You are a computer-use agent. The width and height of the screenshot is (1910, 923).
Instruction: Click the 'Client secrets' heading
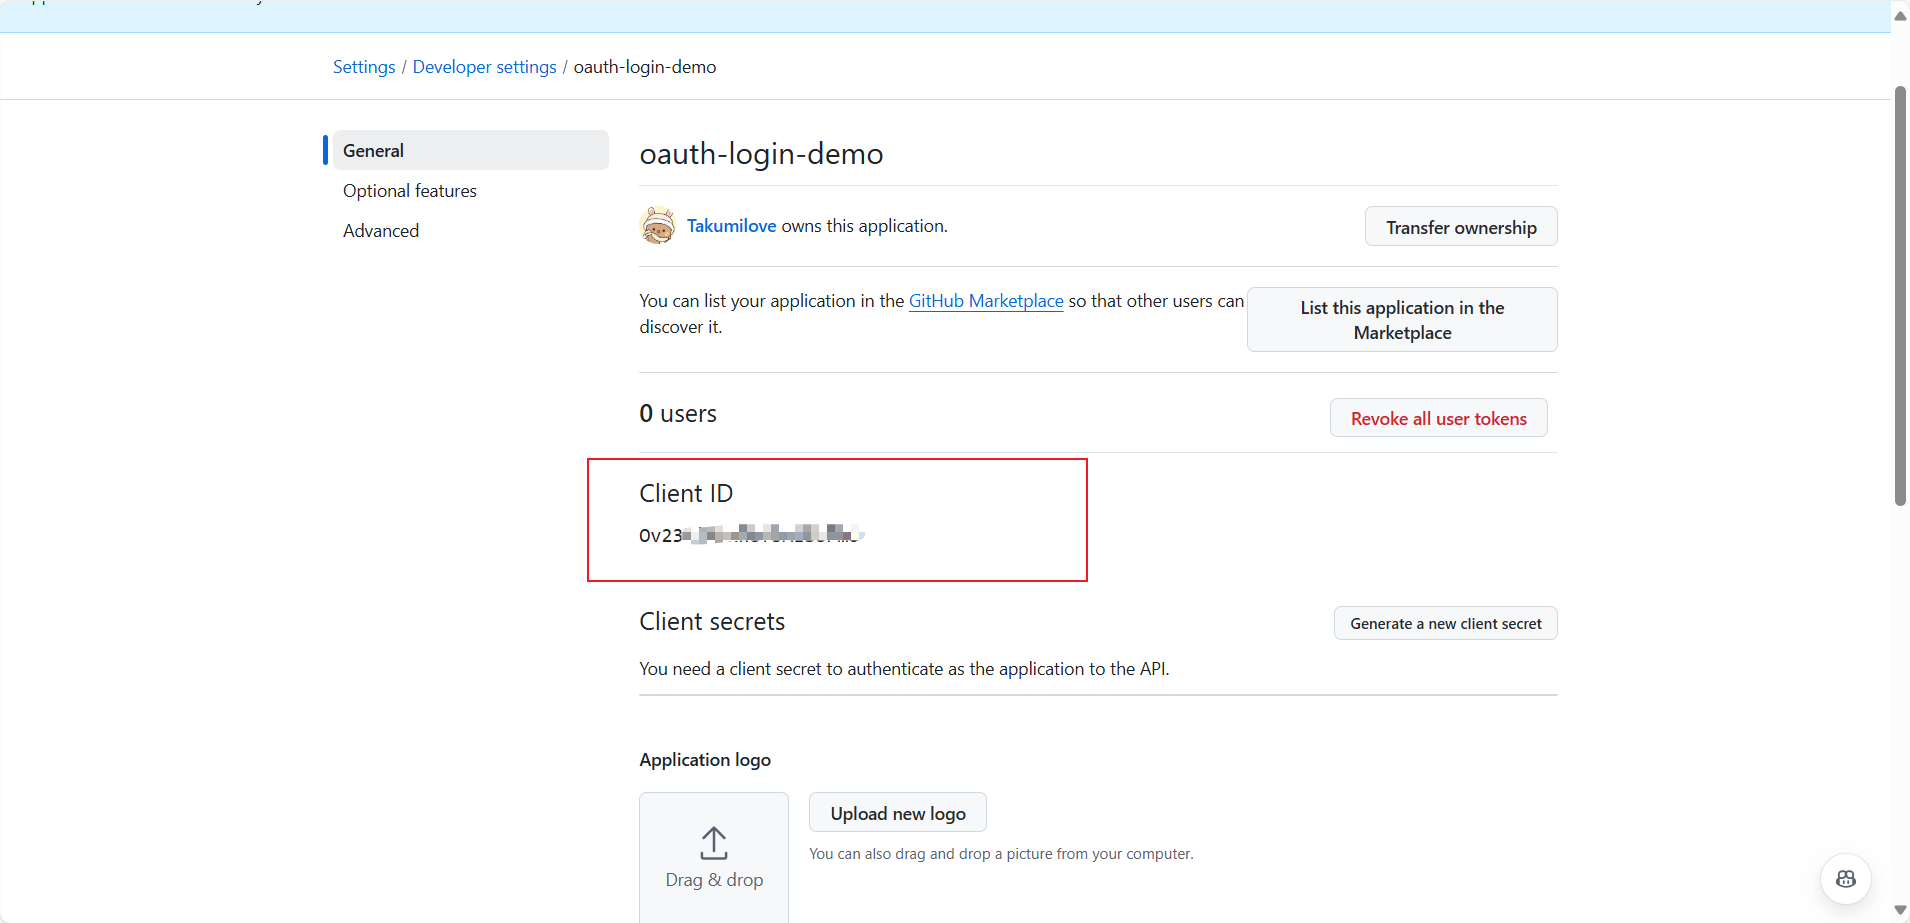click(712, 622)
